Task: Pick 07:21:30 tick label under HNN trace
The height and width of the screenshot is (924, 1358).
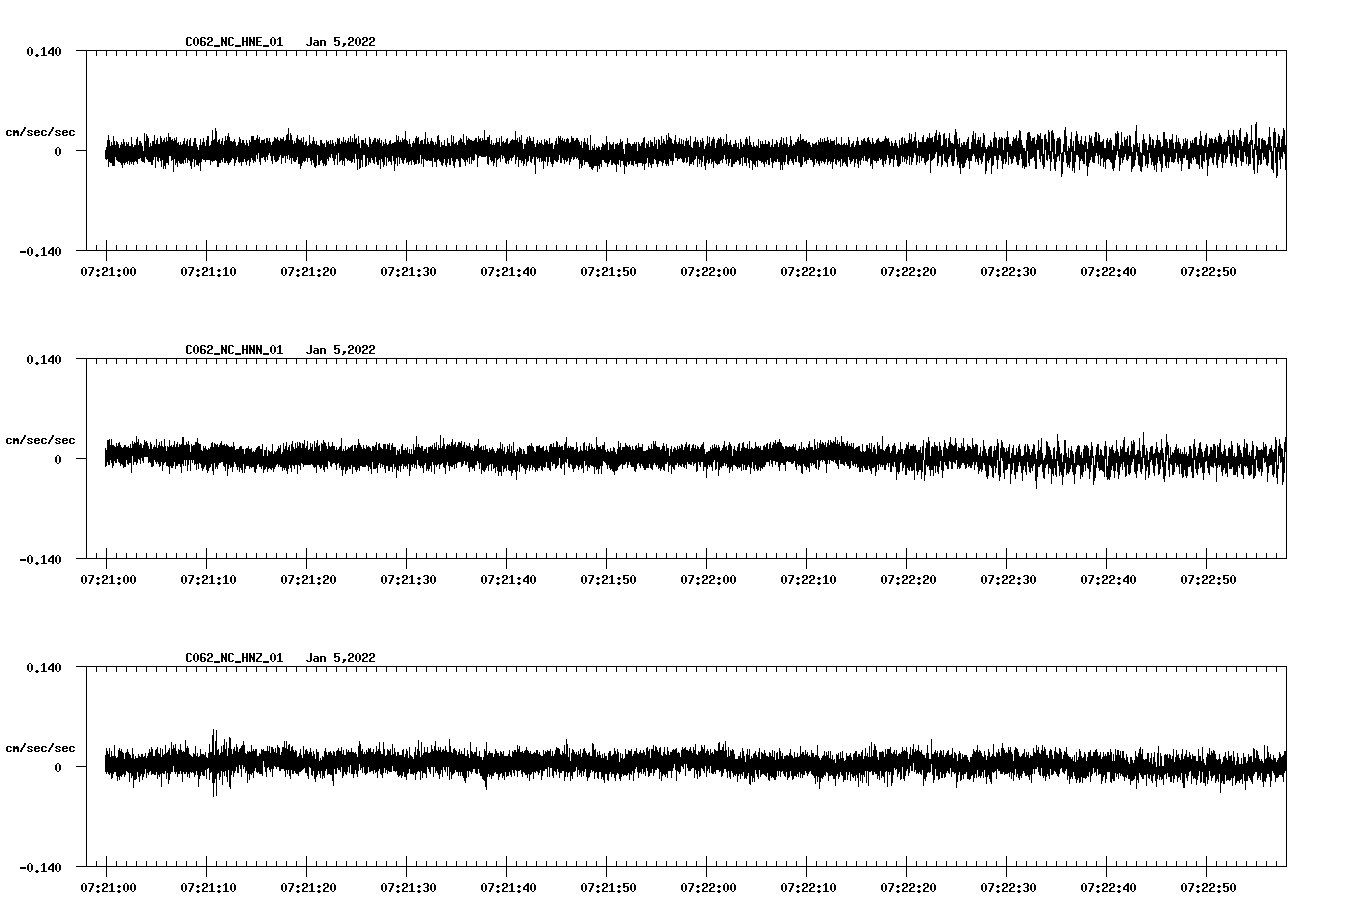Action: (x=408, y=579)
